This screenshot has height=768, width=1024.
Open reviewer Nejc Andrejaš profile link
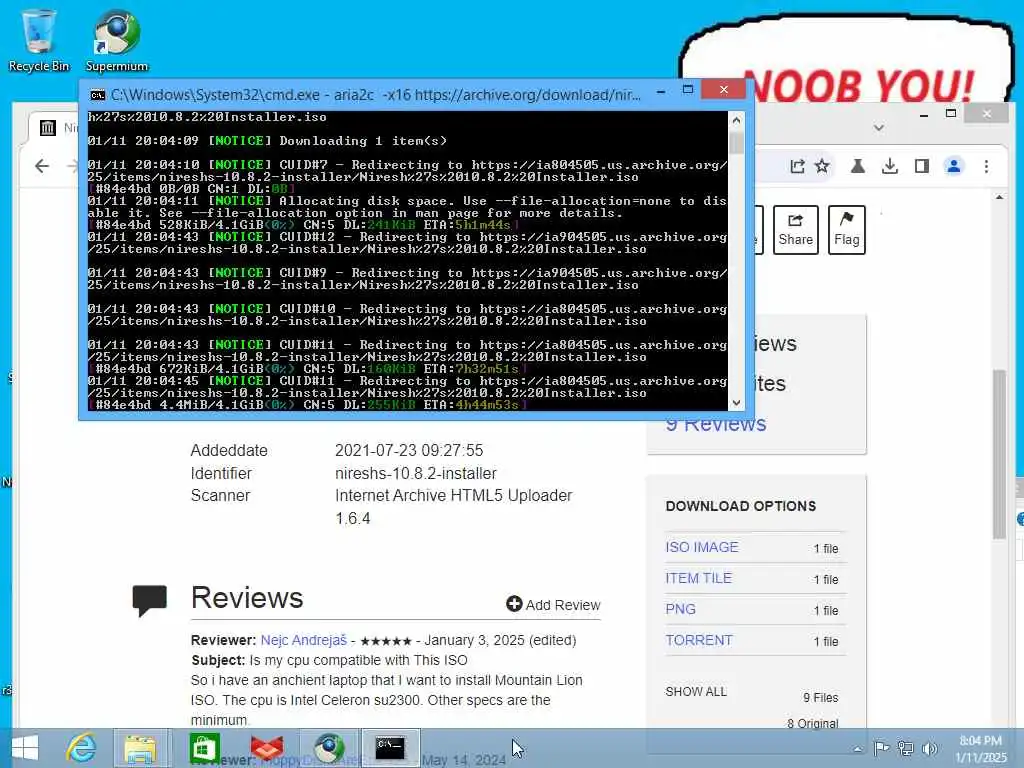click(304, 640)
